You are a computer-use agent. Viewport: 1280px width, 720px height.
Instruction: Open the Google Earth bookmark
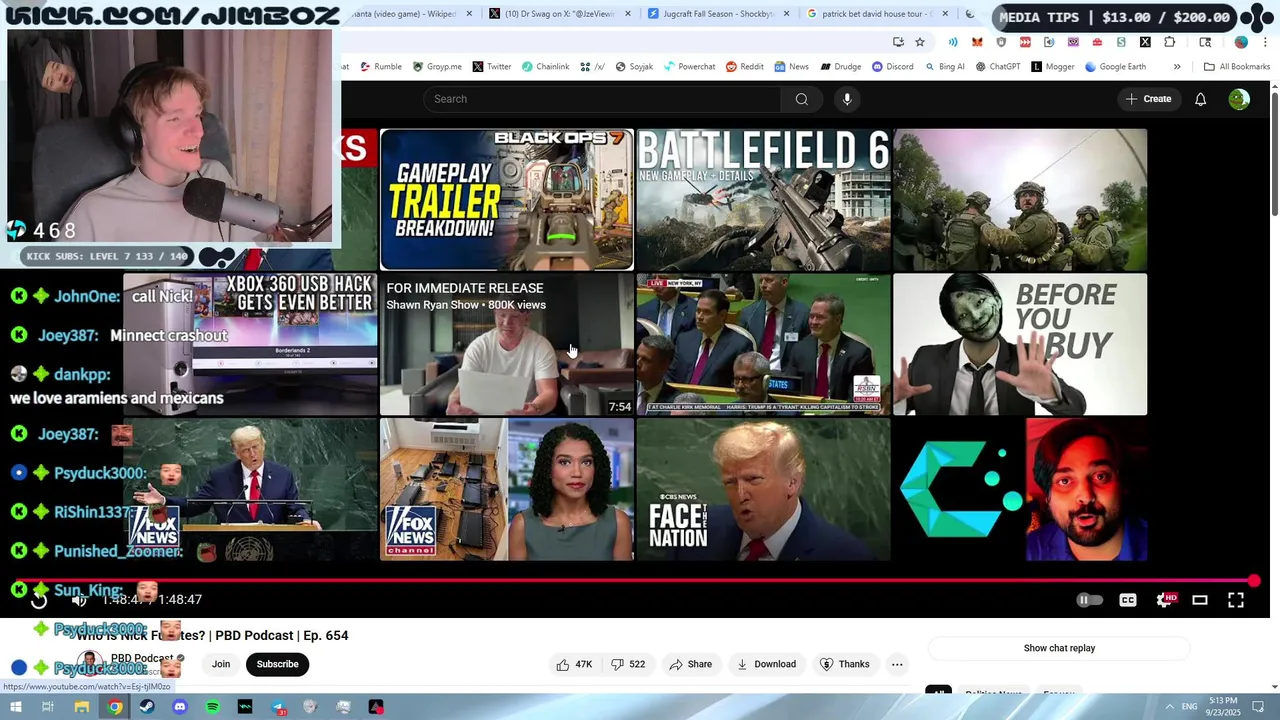click(x=1115, y=67)
